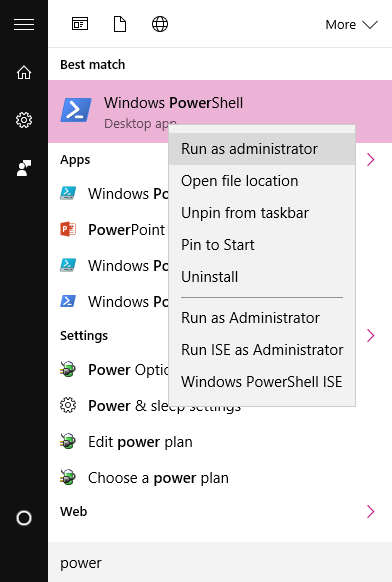Viewport: 392px width, 582px height.
Task: Choose Run as administrator (highlighted)
Action: point(262,149)
